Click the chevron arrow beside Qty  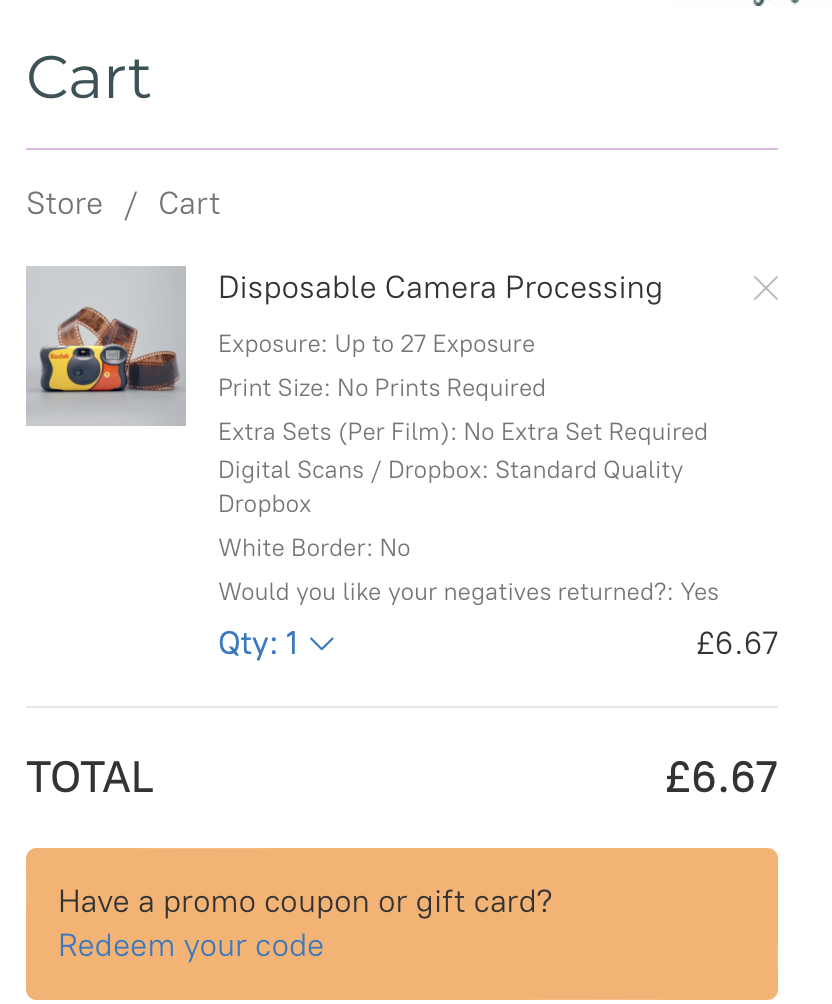(x=321, y=644)
